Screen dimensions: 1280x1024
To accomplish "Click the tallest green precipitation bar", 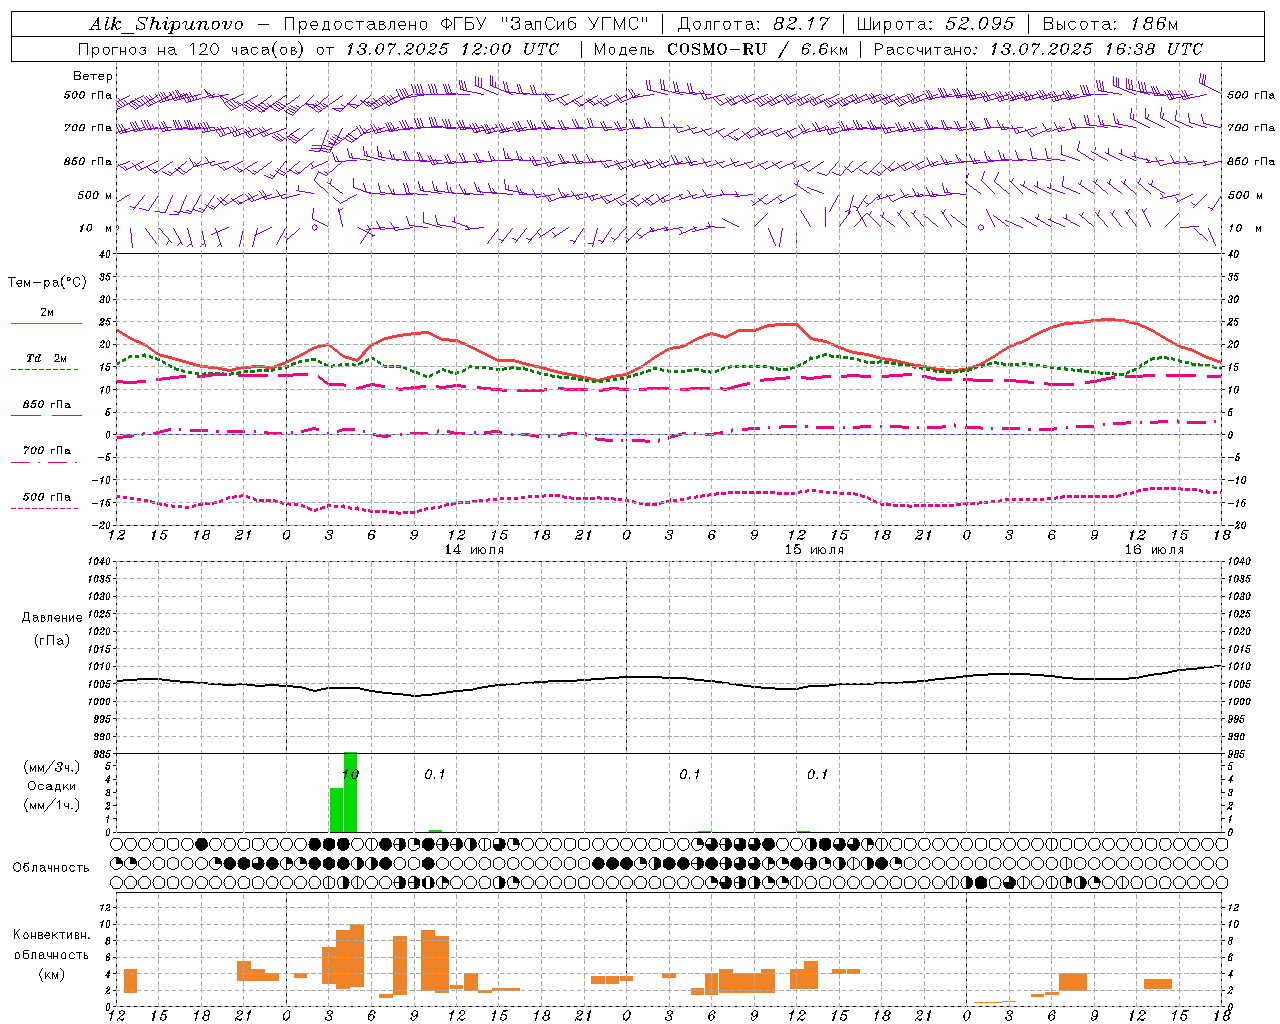I will [x=350, y=792].
